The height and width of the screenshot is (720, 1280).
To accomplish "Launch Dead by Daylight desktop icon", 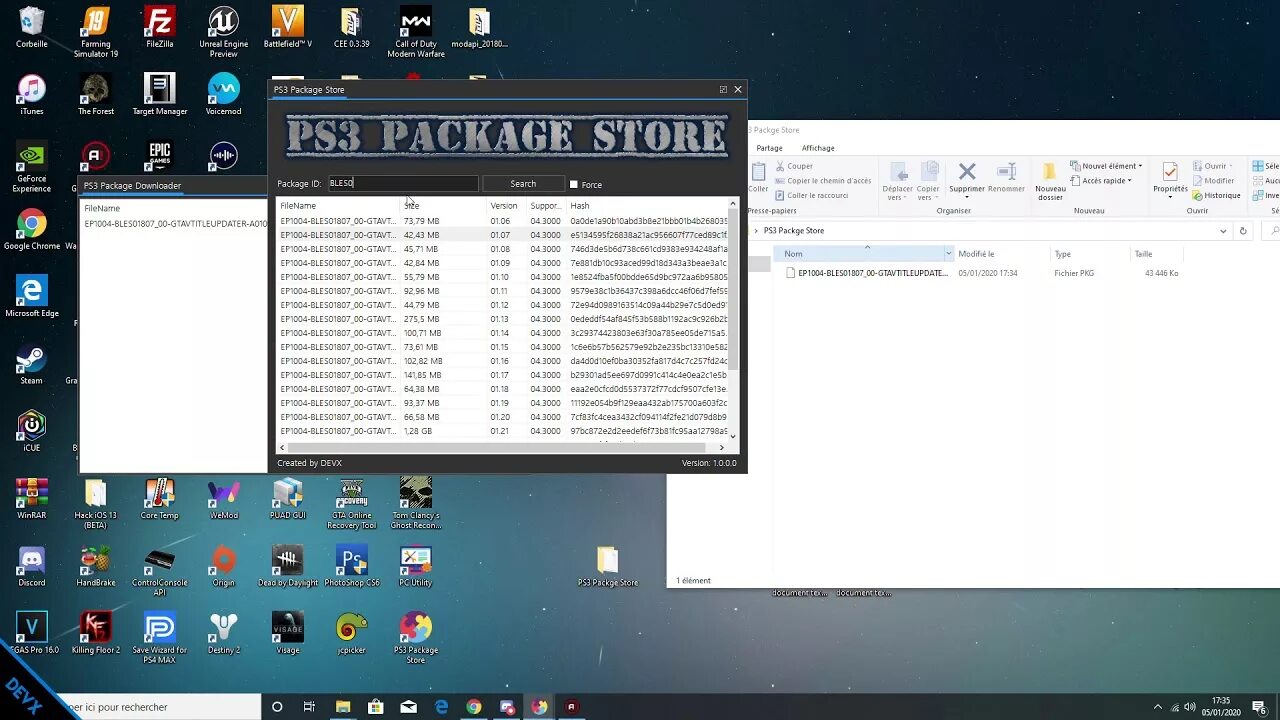I will [x=288, y=567].
